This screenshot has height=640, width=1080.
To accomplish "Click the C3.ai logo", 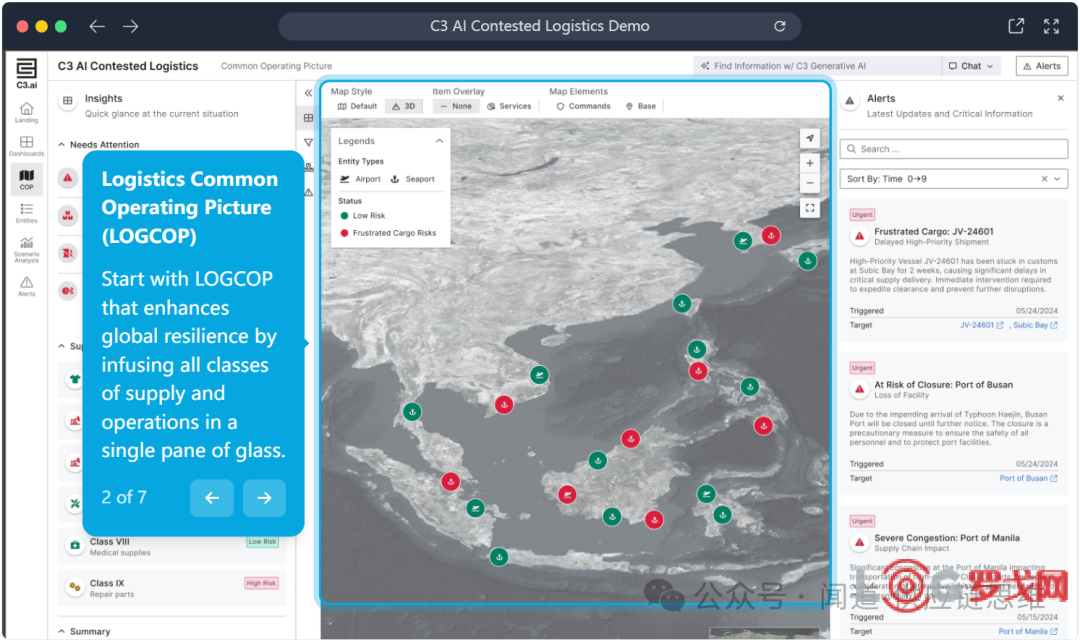I will 26,72.
